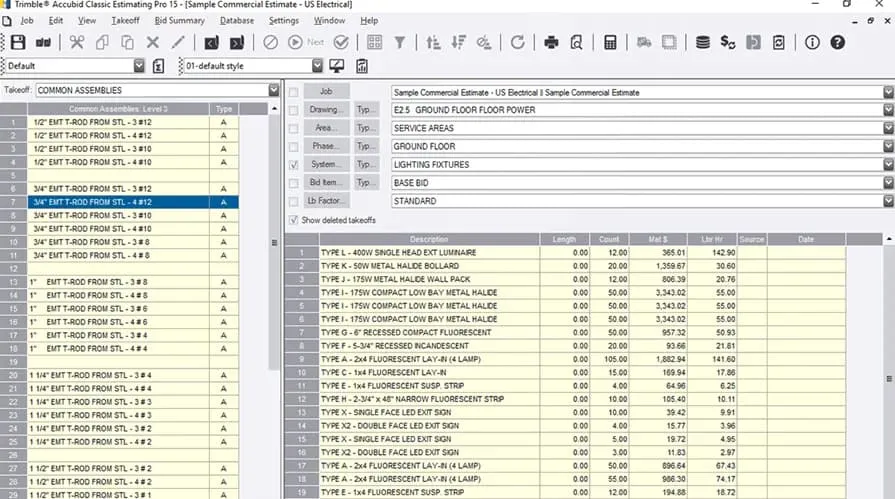Click the help question mark icon
The width and height of the screenshot is (895, 499).
click(x=837, y=42)
